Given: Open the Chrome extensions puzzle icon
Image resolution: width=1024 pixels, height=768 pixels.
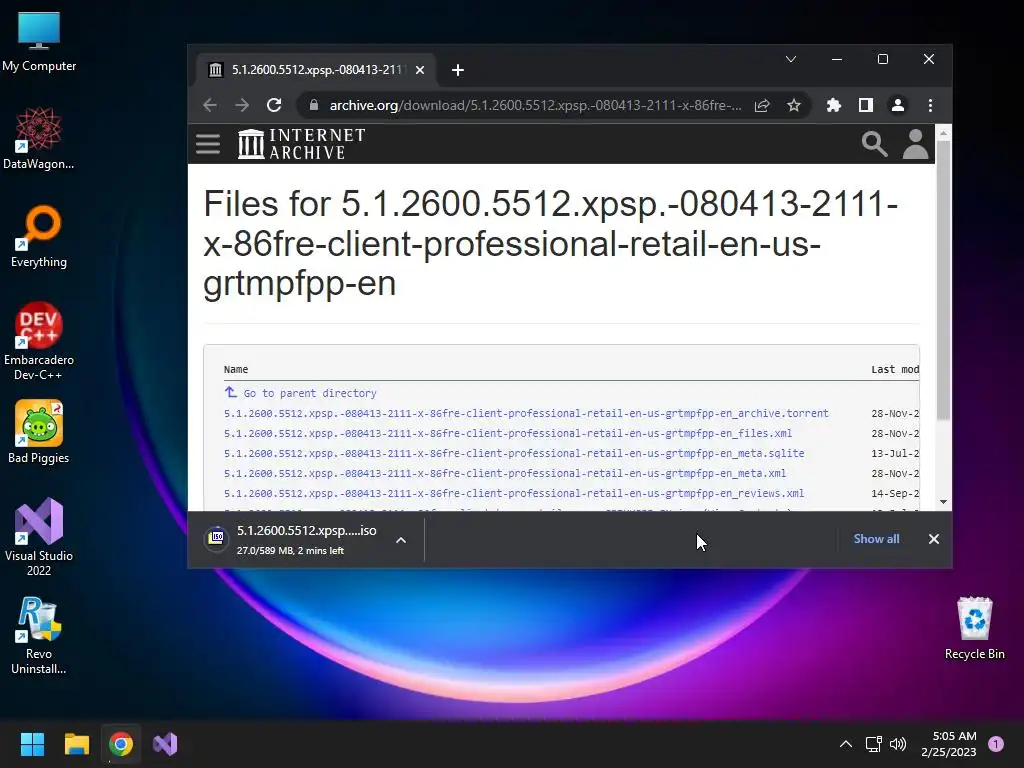Looking at the screenshot, I should tap(833, 105).
